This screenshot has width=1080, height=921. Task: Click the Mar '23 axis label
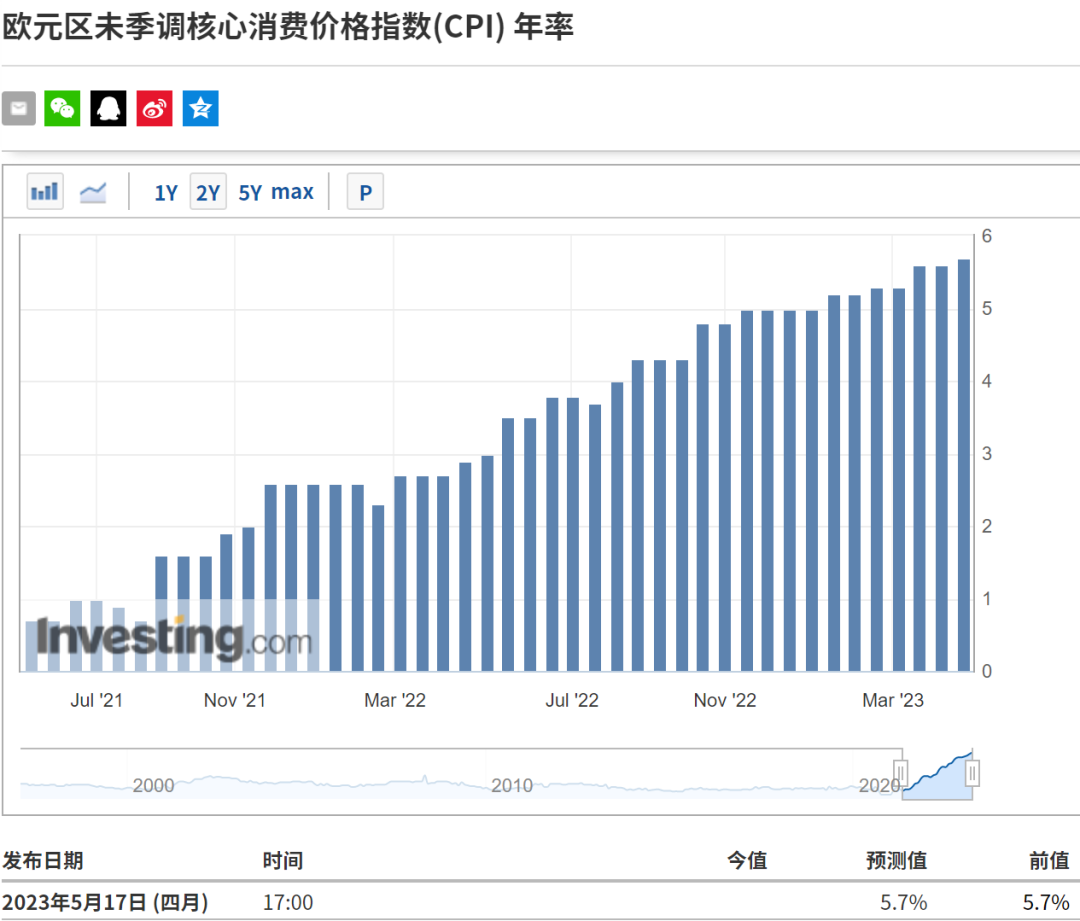pos(893,701)
